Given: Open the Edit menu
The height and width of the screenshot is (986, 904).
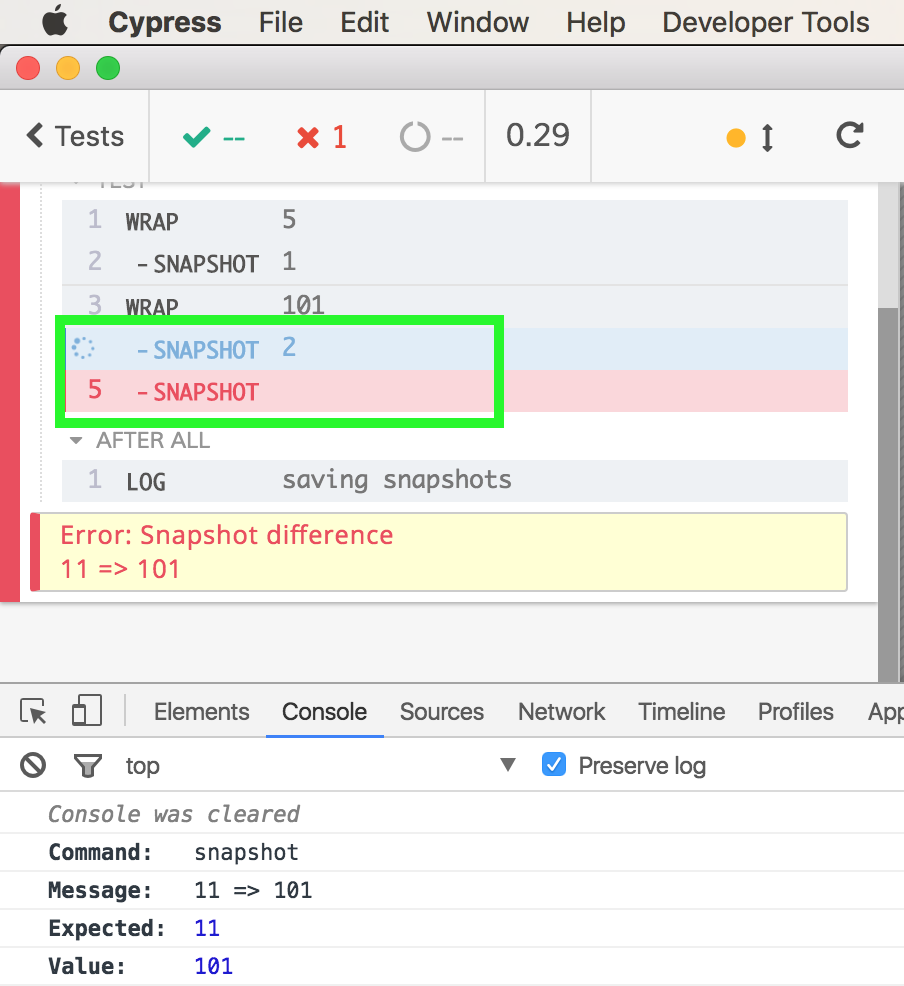Looking at the screenshot, I should [365, 23].
